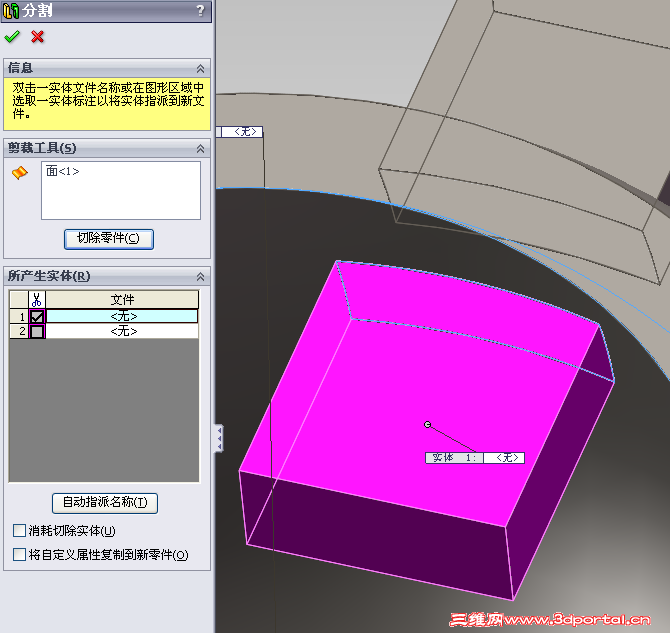Click the scissors column header icon
Screen dimensions: 670x633
click(37, 300)
